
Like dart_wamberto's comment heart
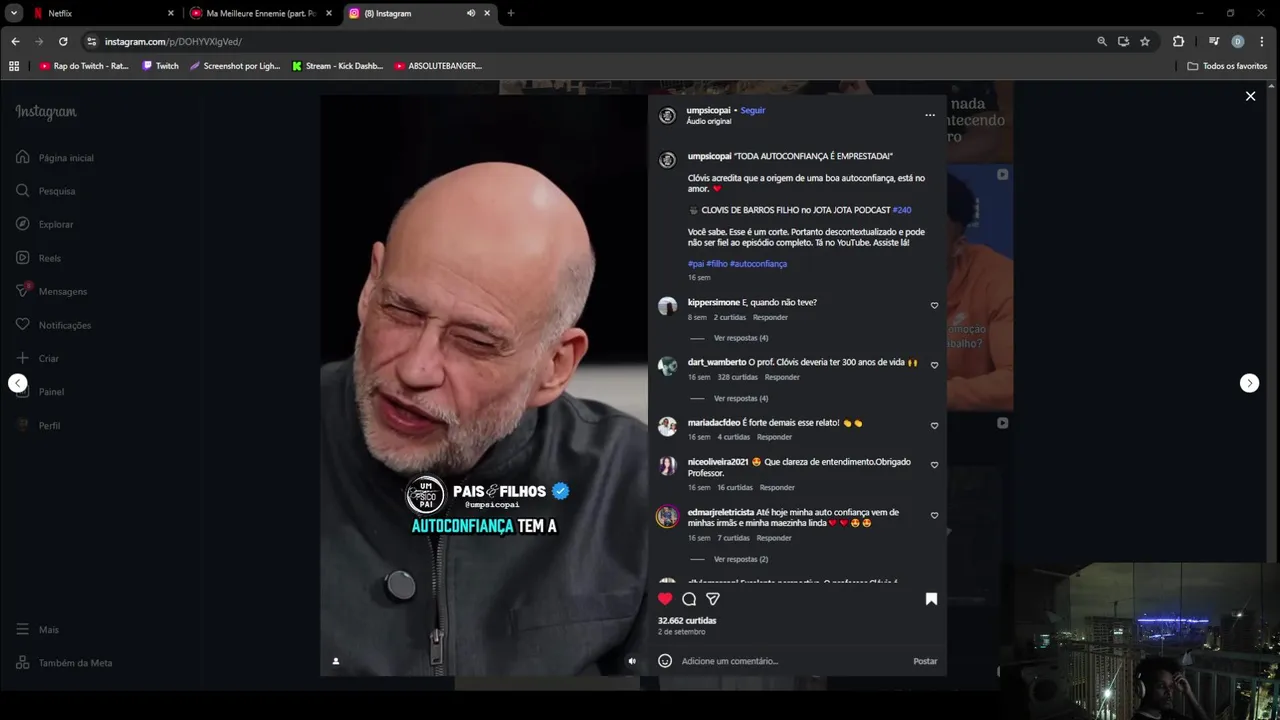935,365
